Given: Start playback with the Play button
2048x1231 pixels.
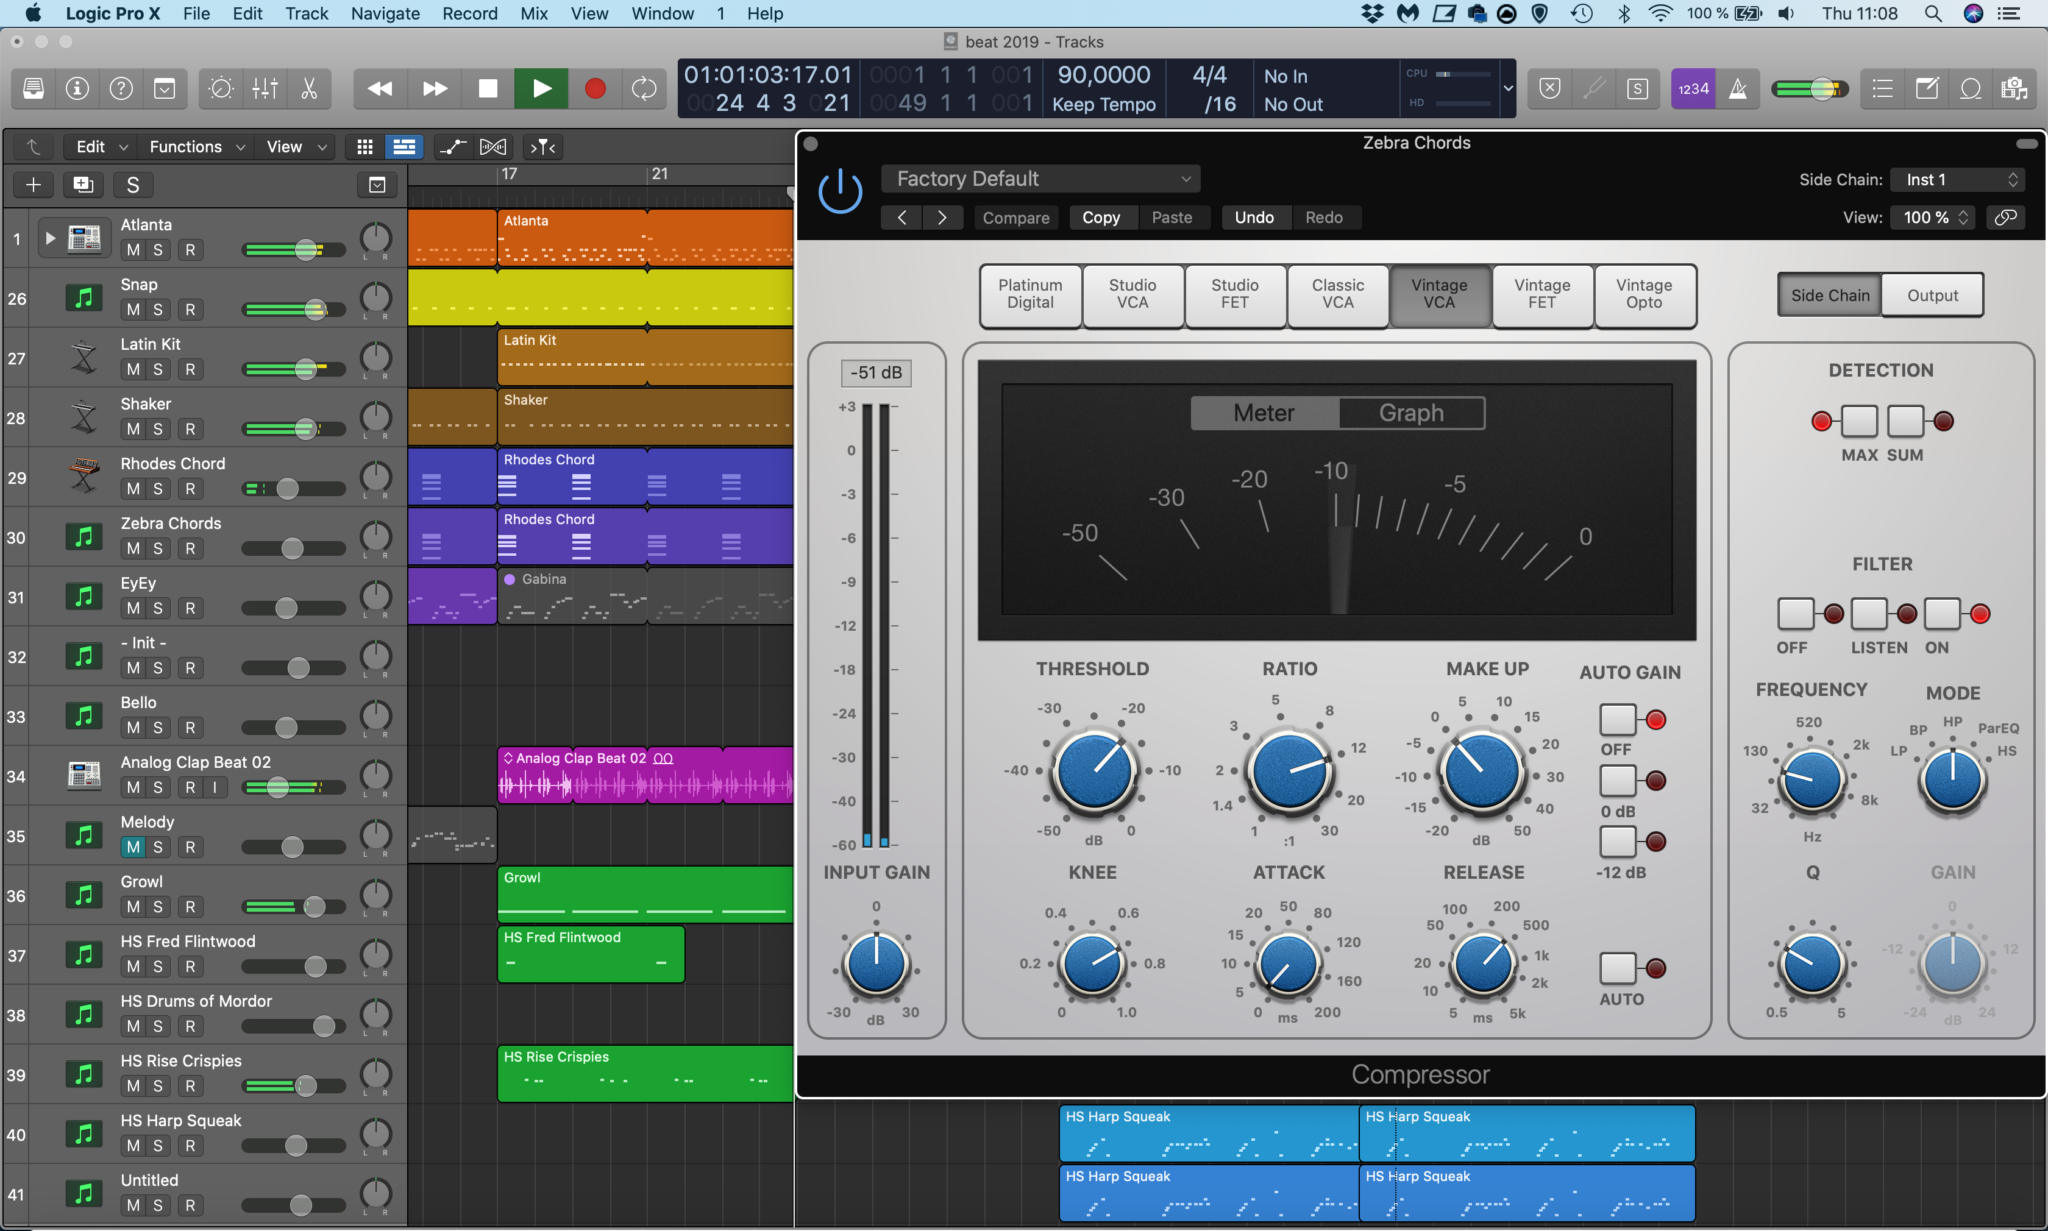Looking at the screenshot, I should 541,89.
